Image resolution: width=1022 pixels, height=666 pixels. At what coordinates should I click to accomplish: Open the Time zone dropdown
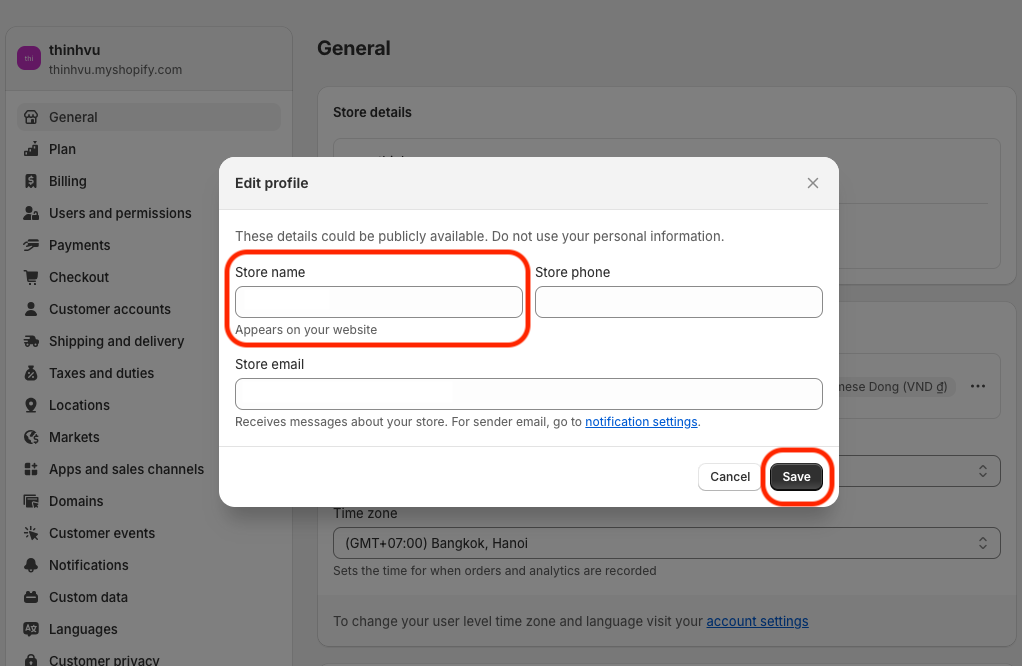(x=666, y=543)
